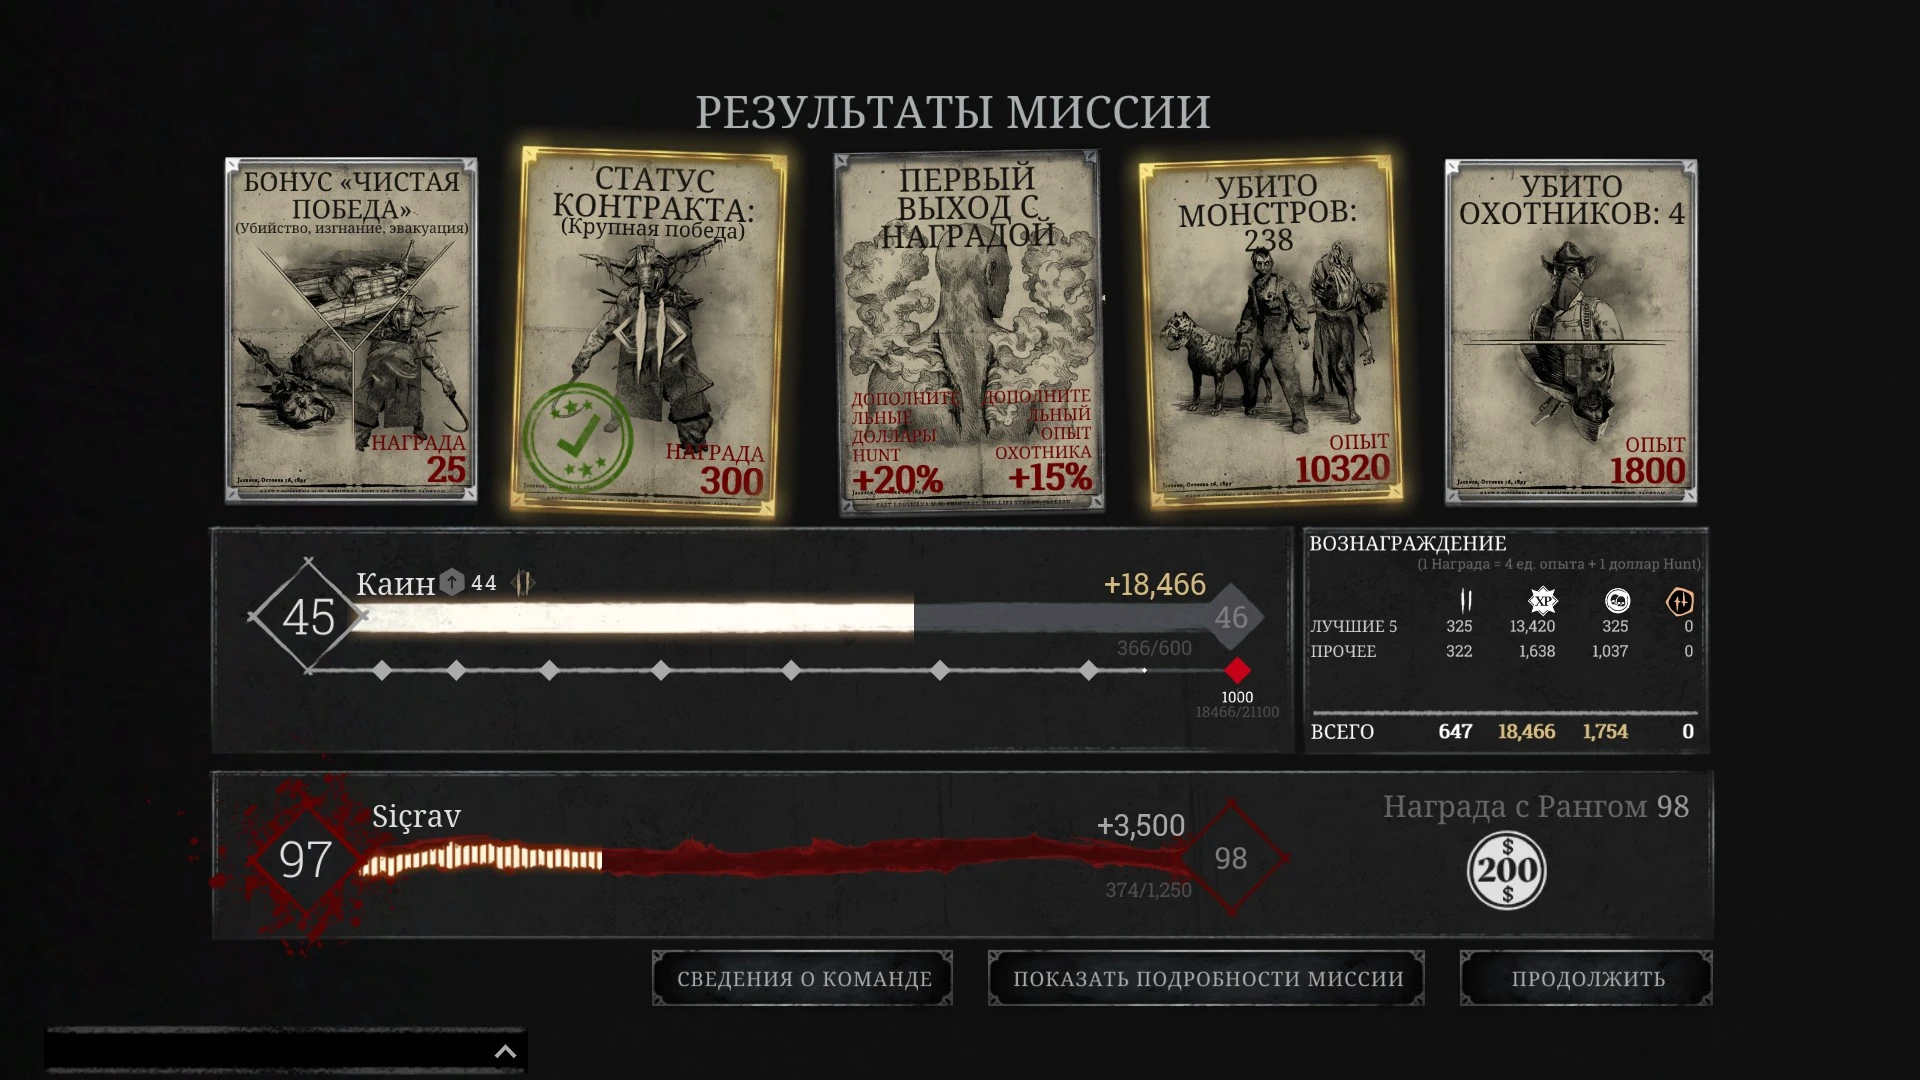
Task: Open the 'Сведения о команде' team details
Action: [803, 978]
